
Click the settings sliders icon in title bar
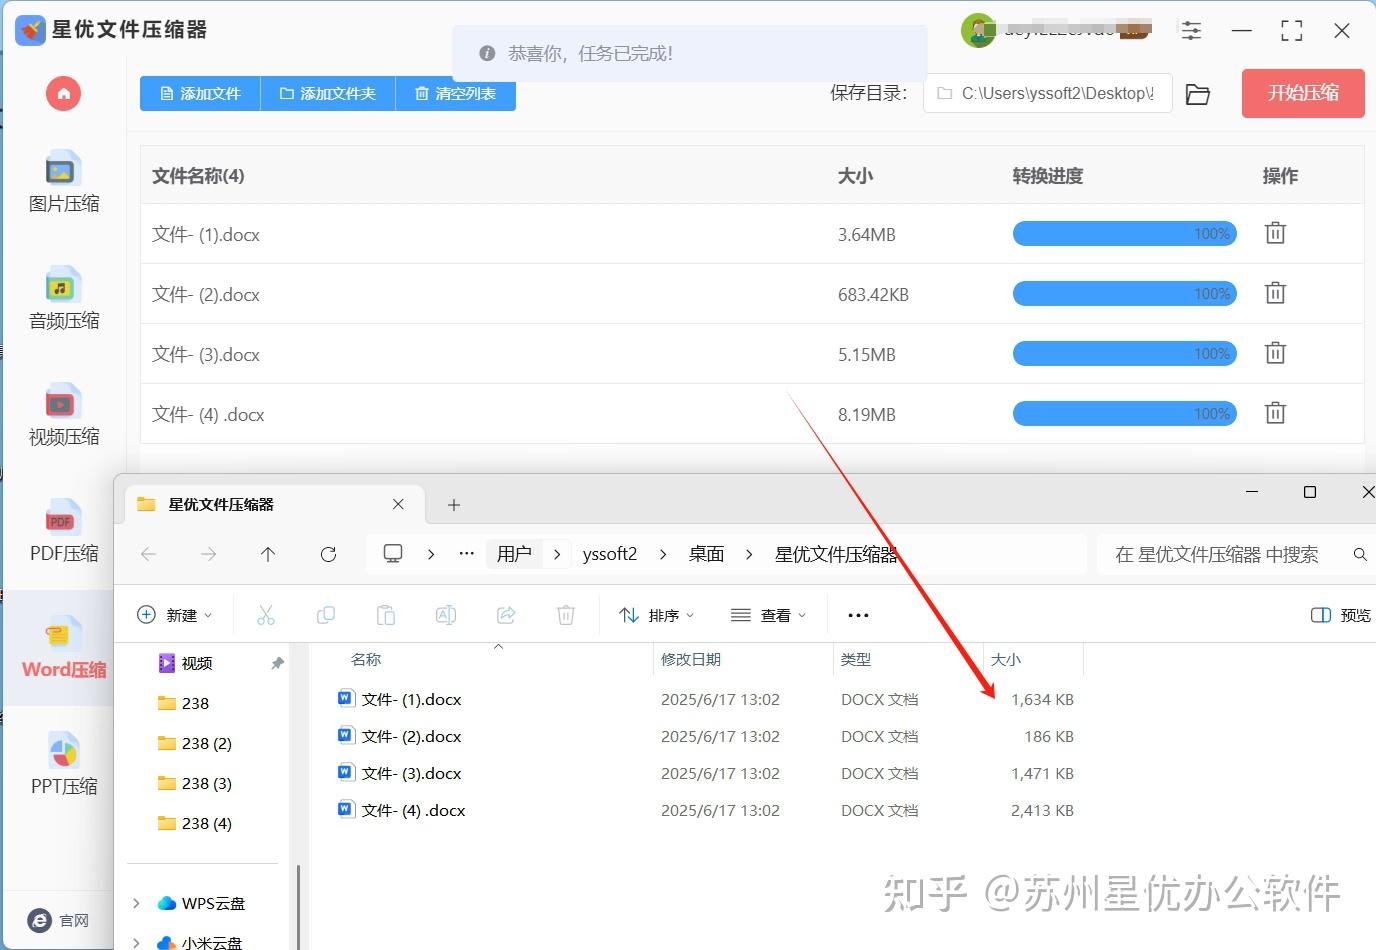click(x=1191, y=31)
